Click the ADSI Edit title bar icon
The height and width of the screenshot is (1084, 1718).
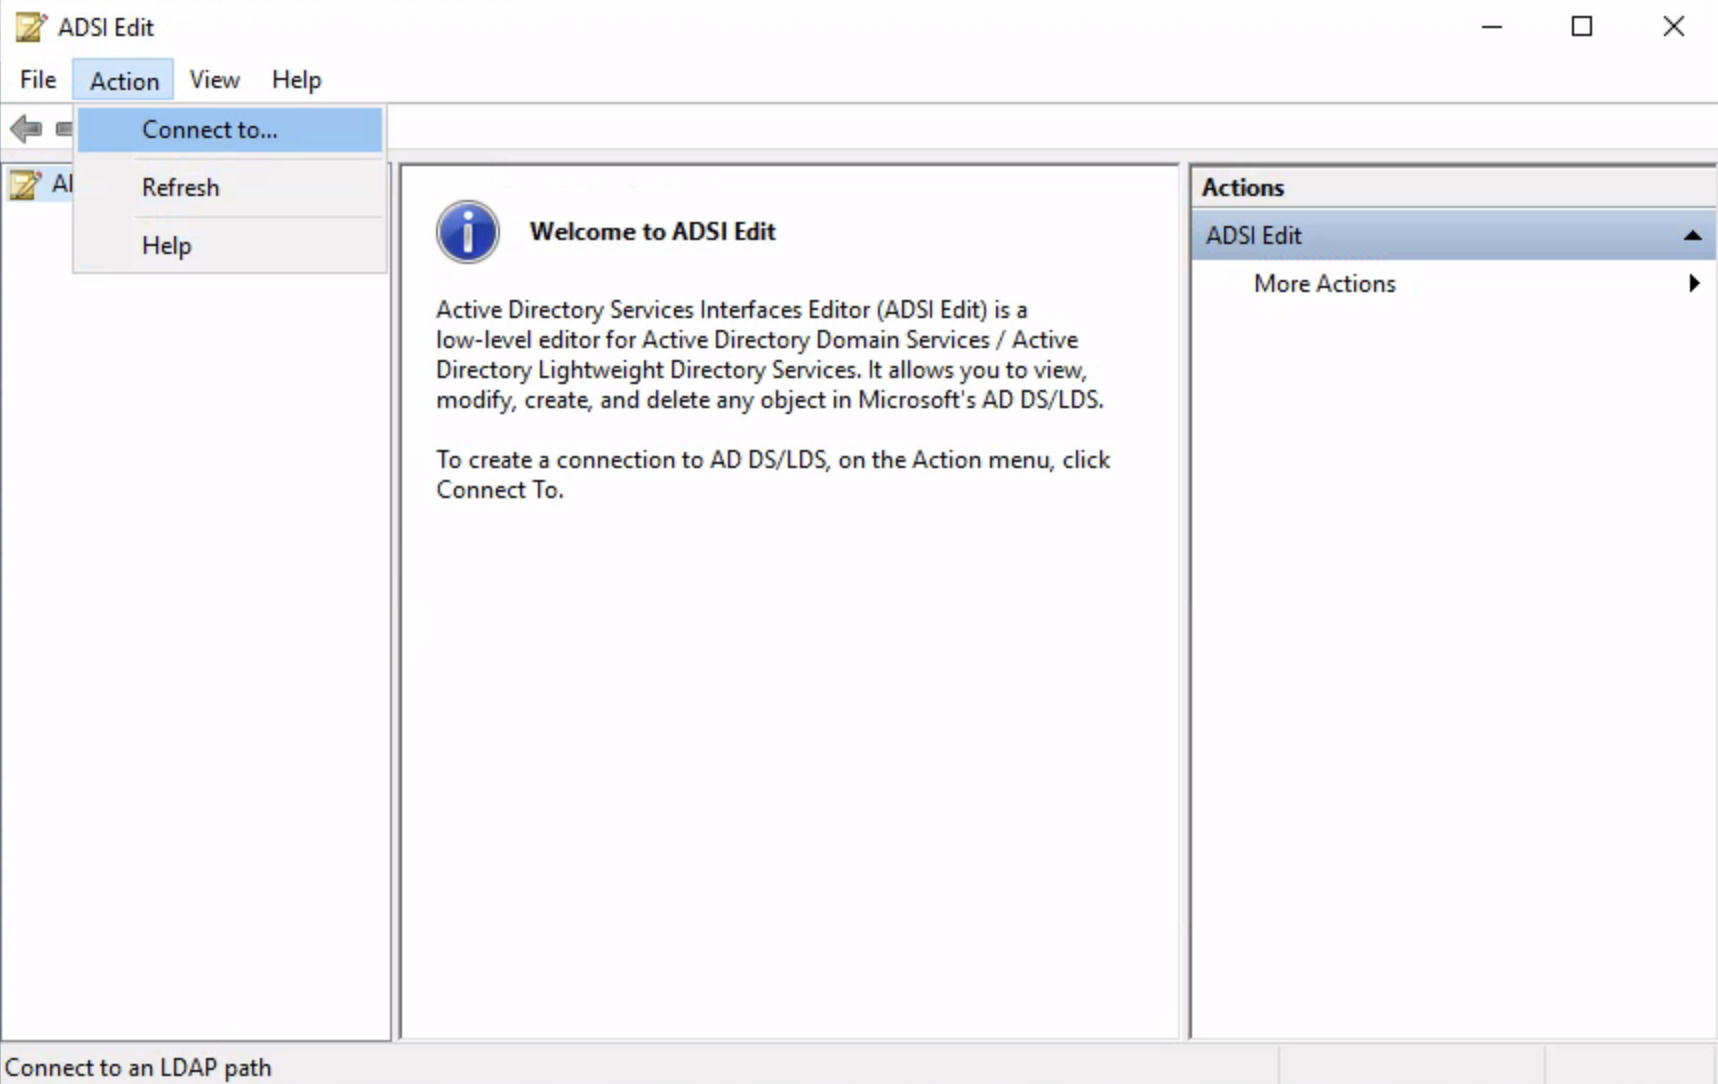coord(31,27)
